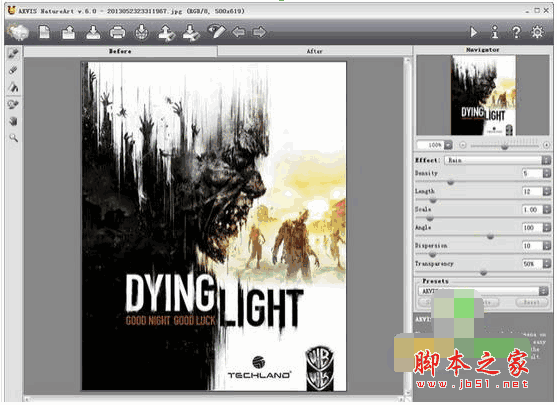The image size is (557, 405).
Task: Print the image with the printer icon
Action: [x=117, y=33]
